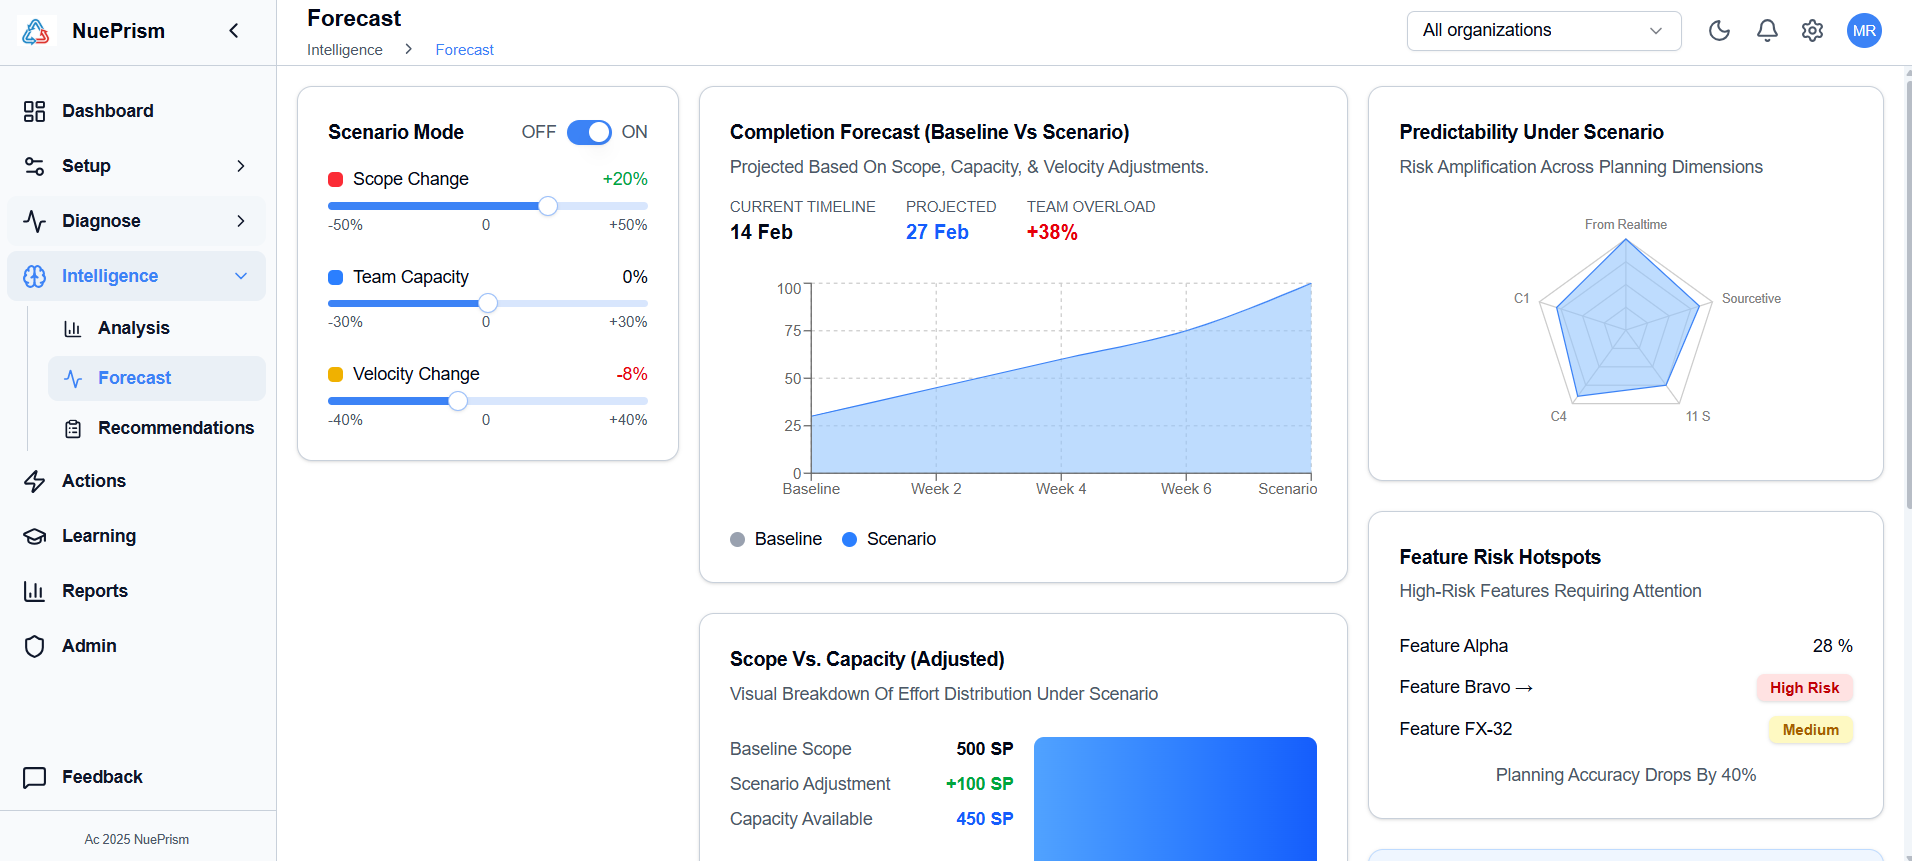Click the High Risk badge
Screen dimensions: 1912x861
[x=1805, y=688]
